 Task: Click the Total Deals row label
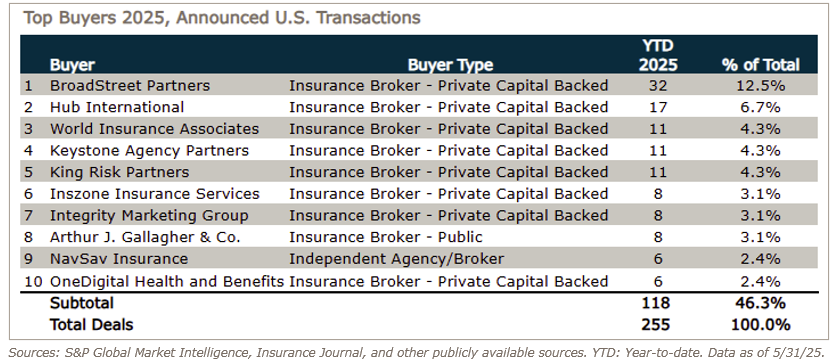[91, 325]
